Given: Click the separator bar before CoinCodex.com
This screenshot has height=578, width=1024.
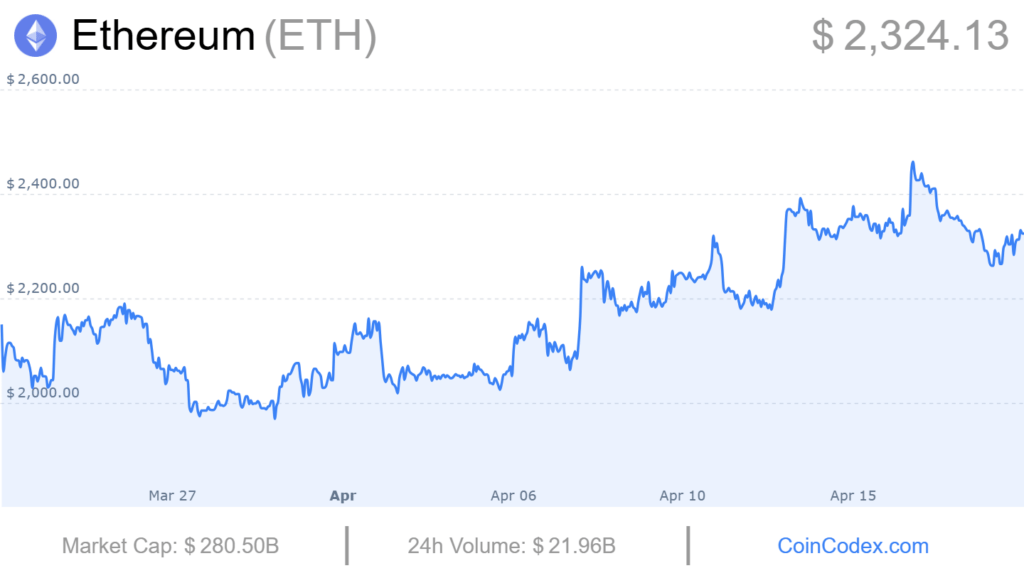Looking at the screenshot, I should point(688,546).
